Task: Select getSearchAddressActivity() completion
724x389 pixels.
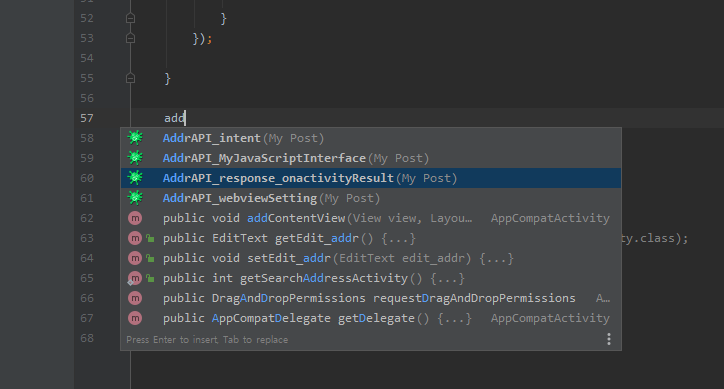Action: tap(371, 278)
